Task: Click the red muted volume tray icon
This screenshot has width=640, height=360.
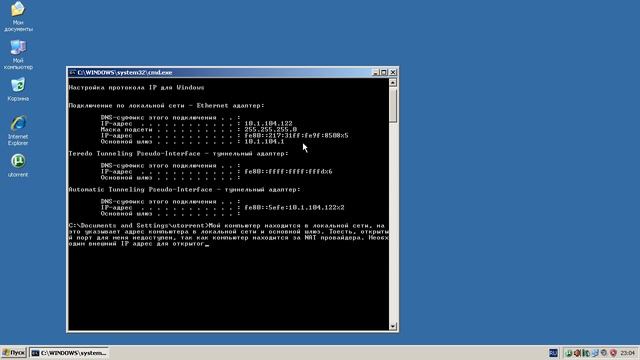Action: [577, 353]
